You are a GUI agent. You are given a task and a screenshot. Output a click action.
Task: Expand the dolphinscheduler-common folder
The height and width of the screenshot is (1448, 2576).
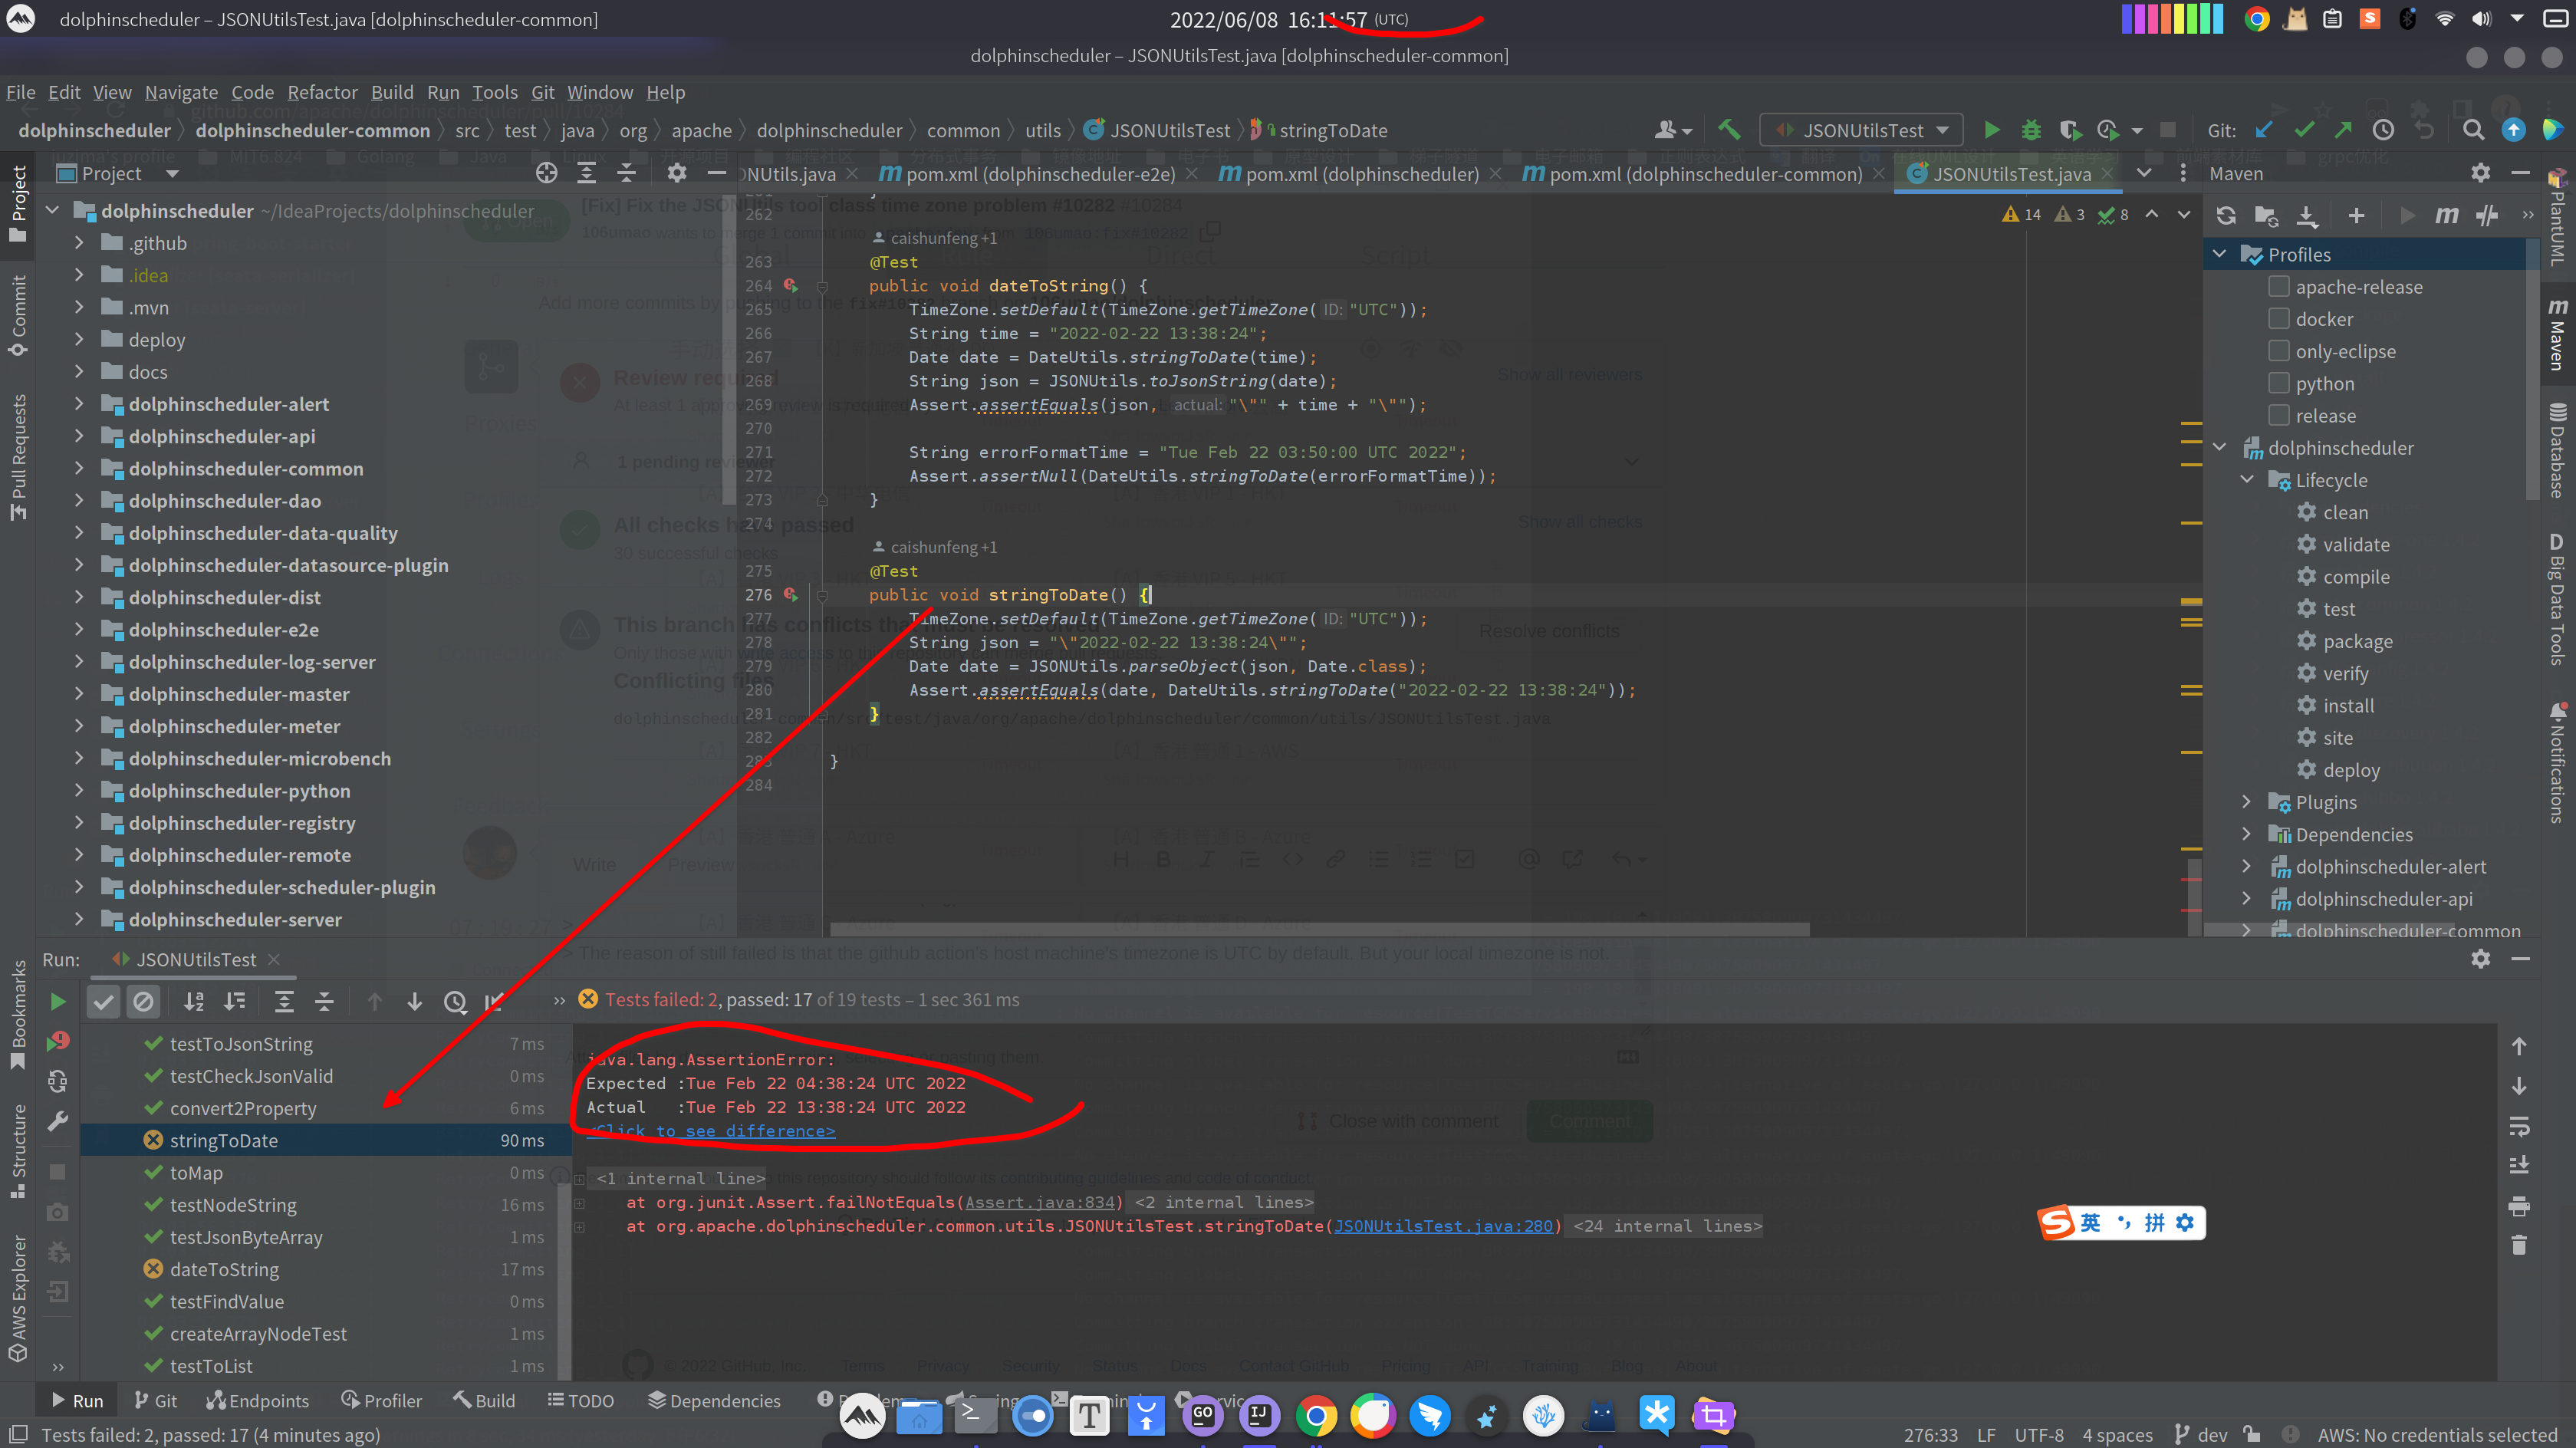79,469
